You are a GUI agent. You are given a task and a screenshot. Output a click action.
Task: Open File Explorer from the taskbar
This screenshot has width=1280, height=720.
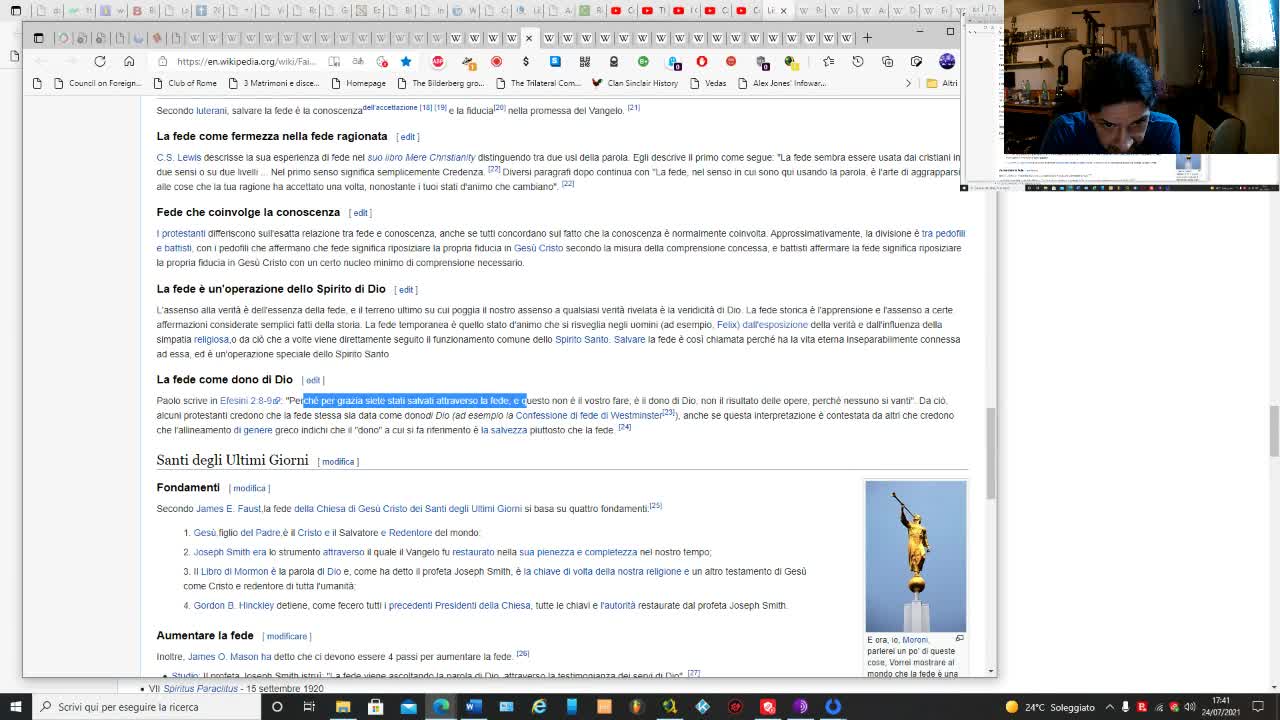(x=343, y=707)
